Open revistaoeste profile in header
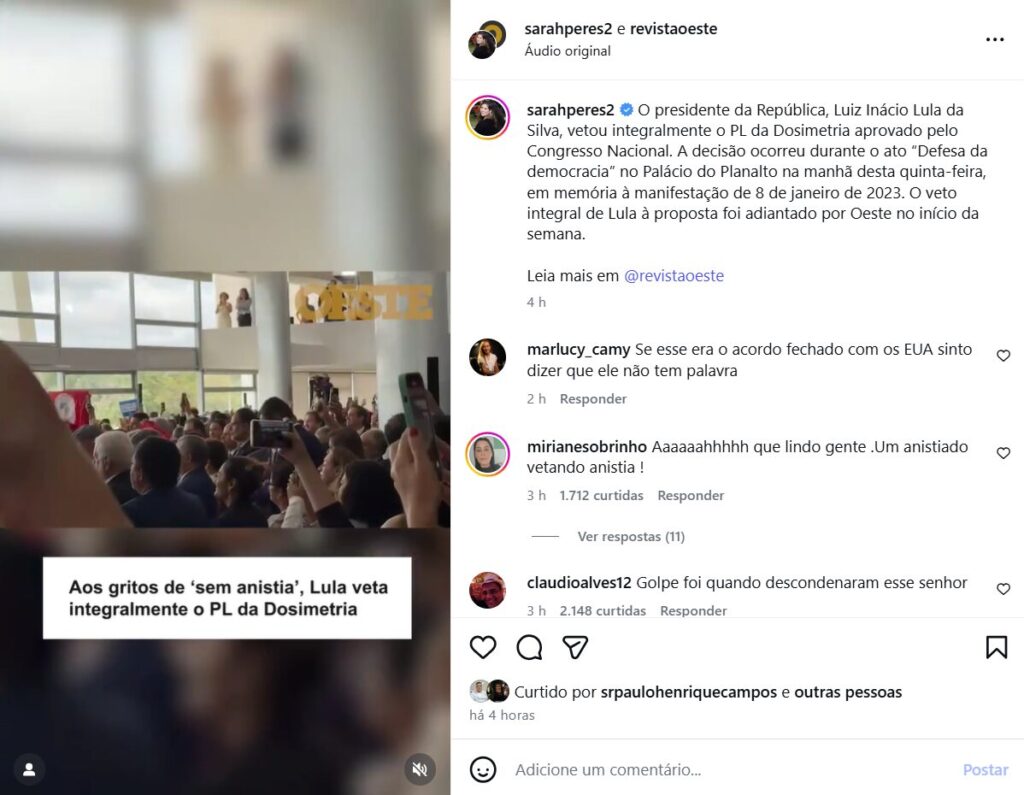The height and width of the screenshot is (795, 1024). point(673,29)
